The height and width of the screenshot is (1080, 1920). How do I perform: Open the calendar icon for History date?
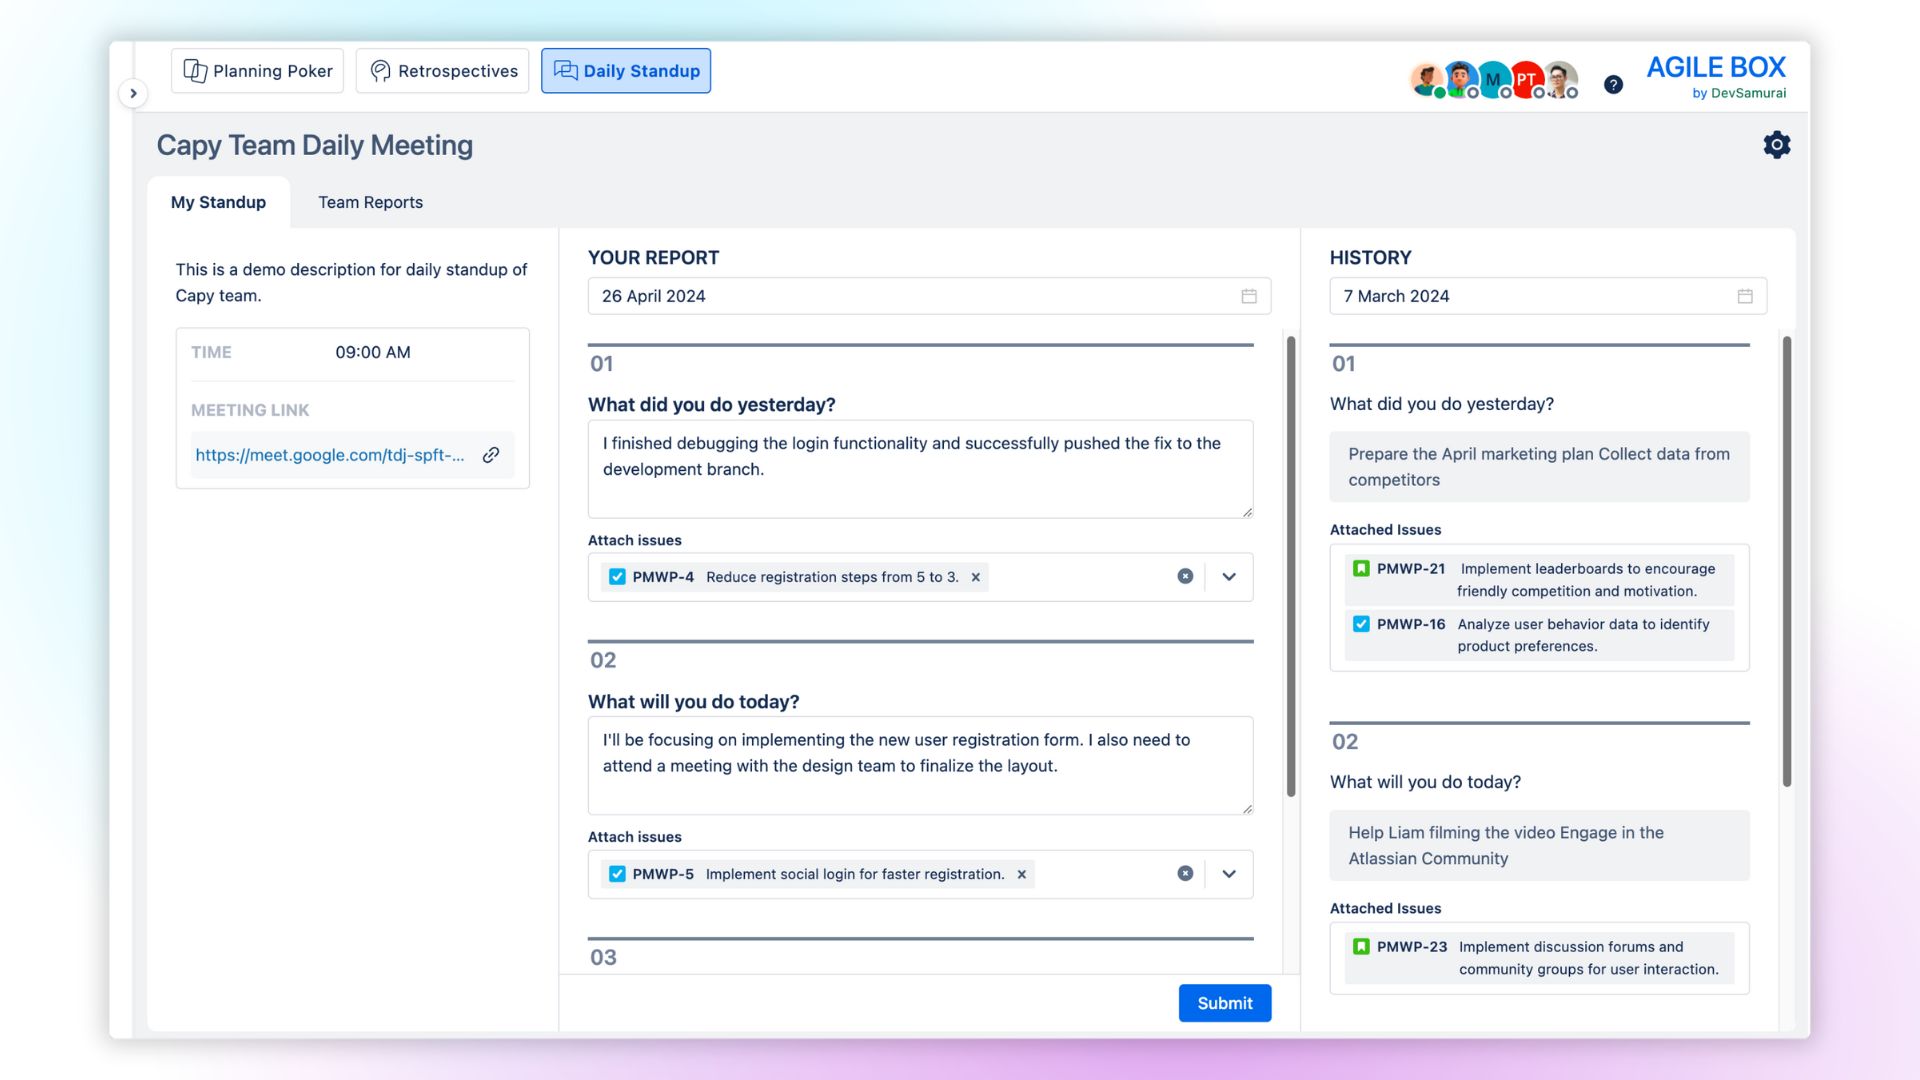tap(1745, 296)
